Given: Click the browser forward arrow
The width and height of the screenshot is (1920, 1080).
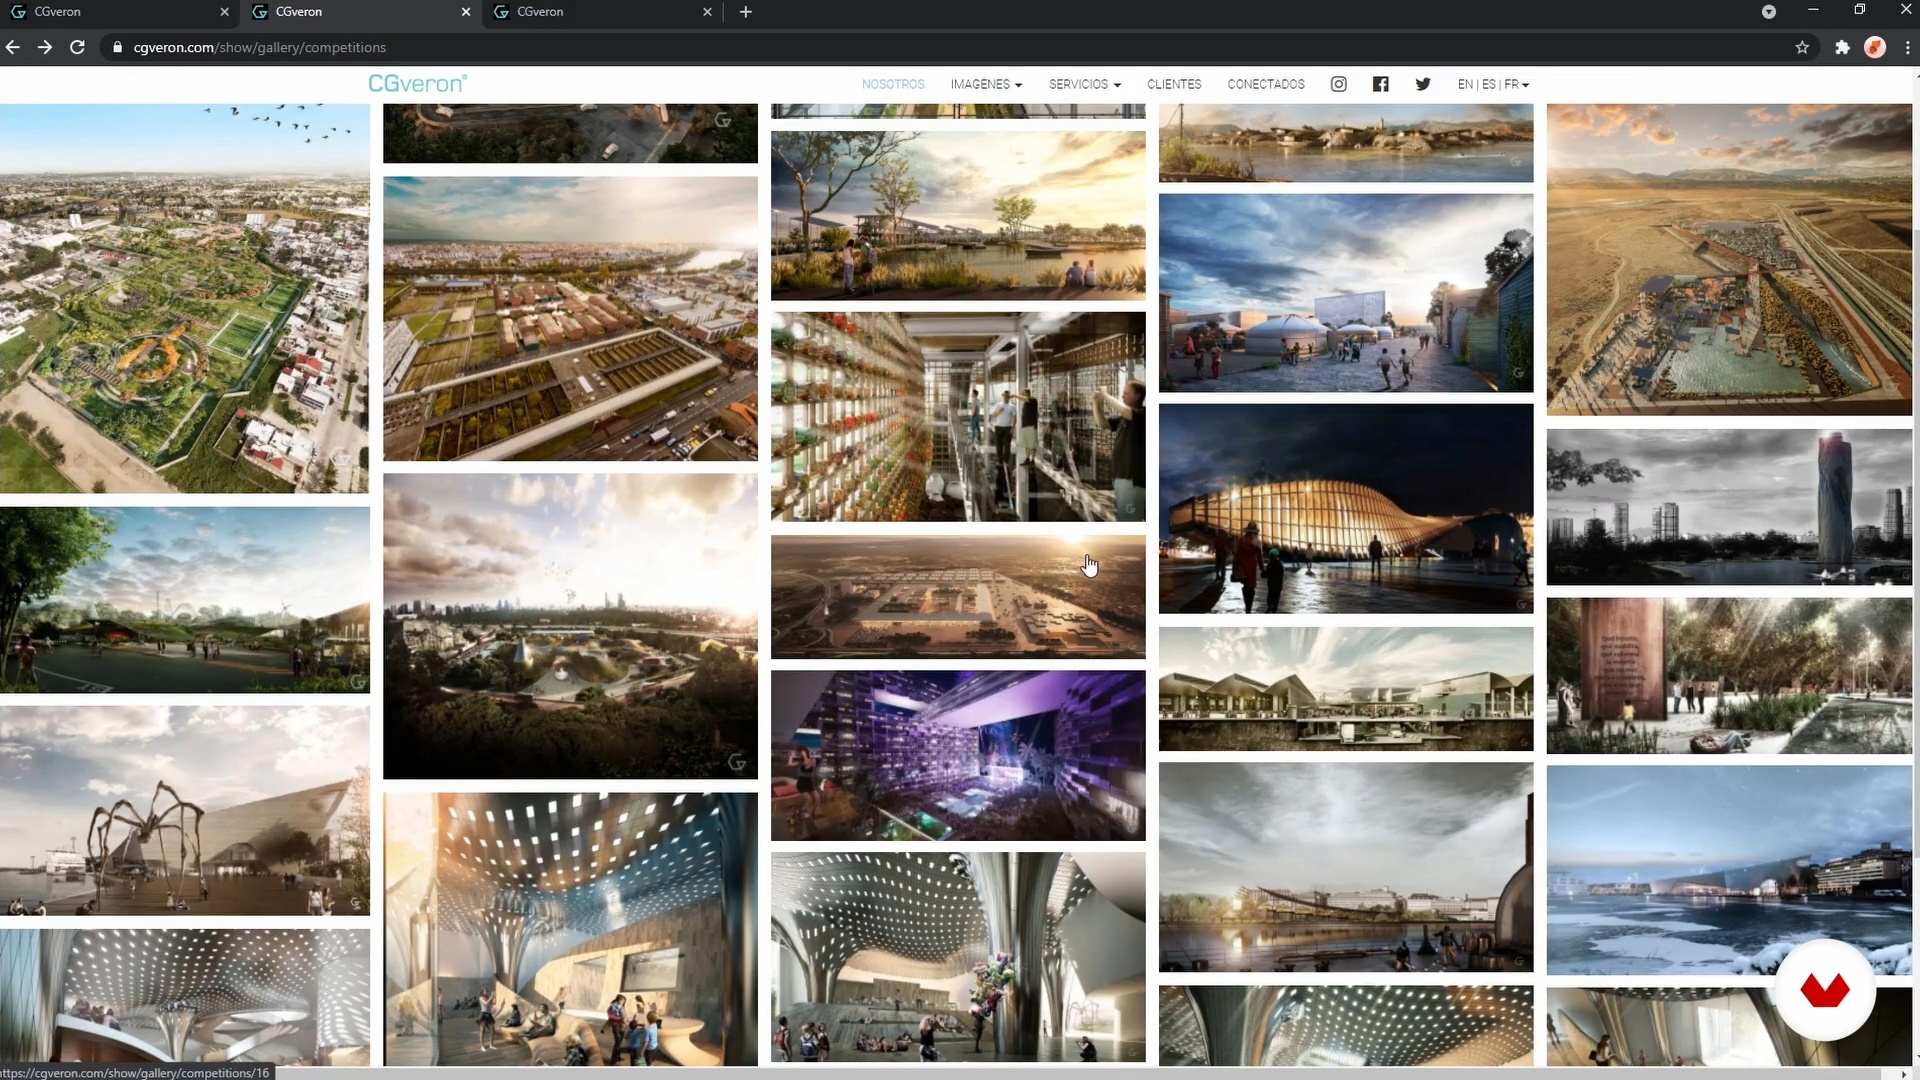Looking at the screenshot, I should pos(45,47).
